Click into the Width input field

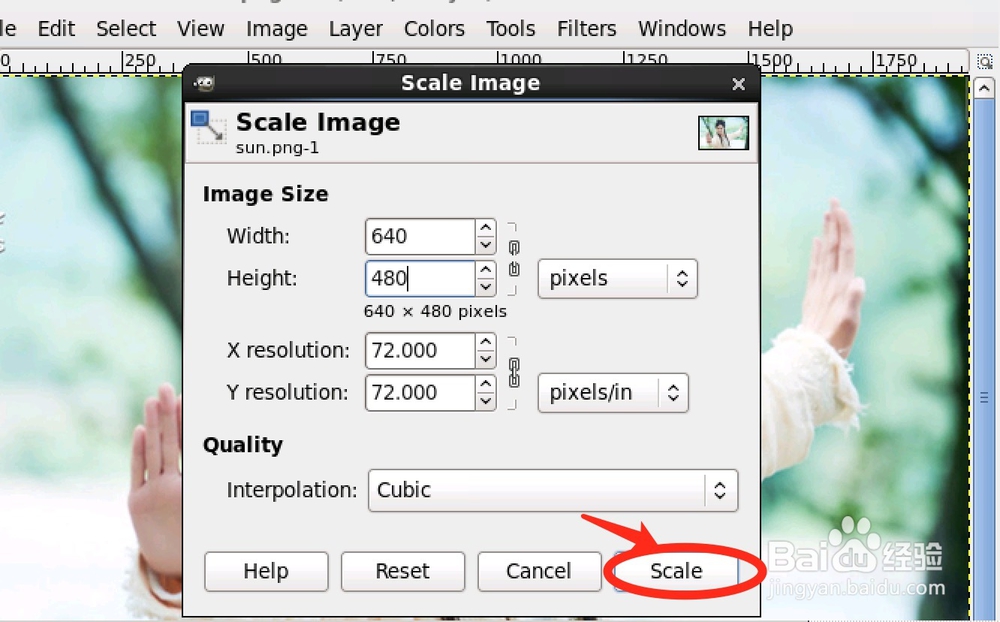click(x=418, y=237)
